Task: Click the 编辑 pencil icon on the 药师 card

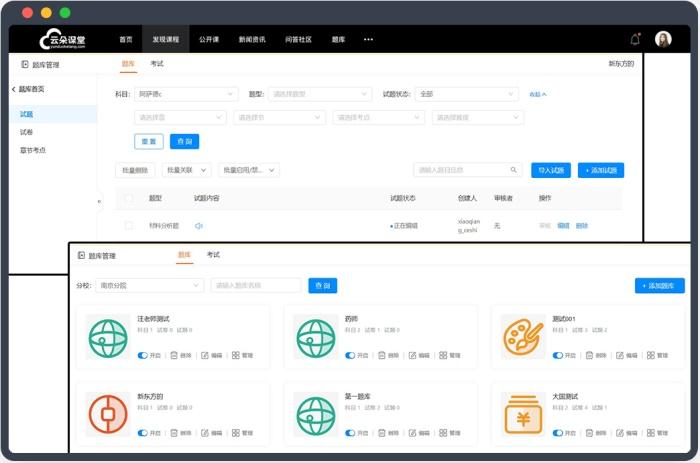Action: coord(412,355)
